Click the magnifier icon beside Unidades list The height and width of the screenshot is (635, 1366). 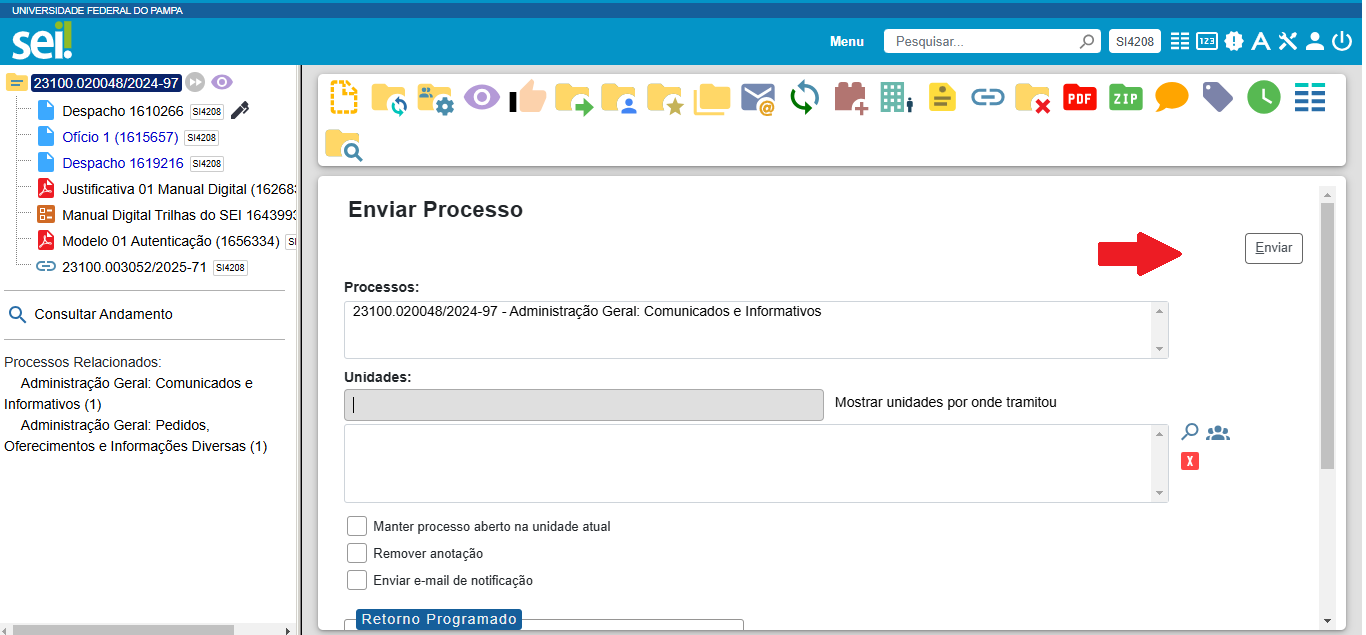click(1189, 432)
